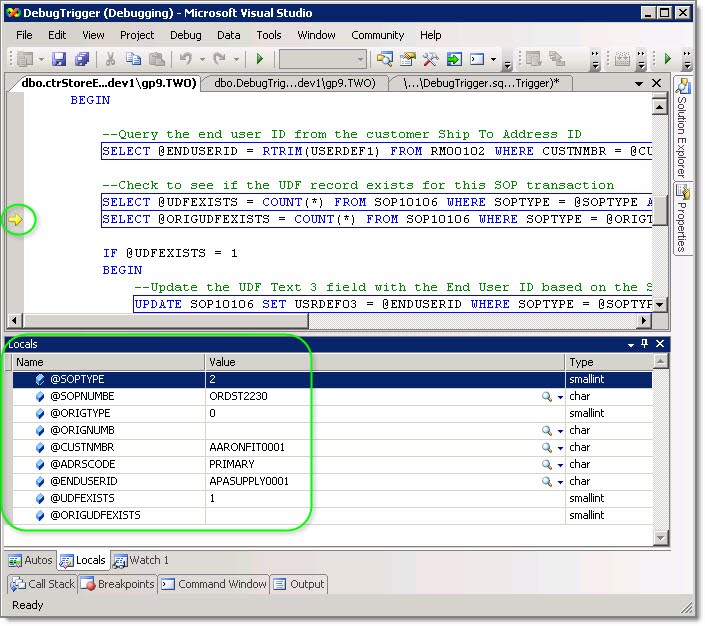The height and width of the screenshot is (626, 705).
Task: Click the Undo arrow icon
Action: tap(186, 59)
